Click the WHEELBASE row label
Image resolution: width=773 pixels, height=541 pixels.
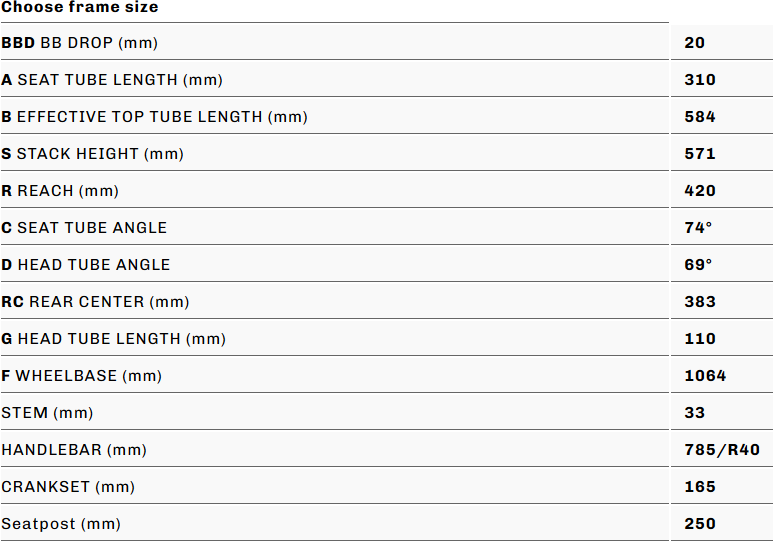tap(81, 376)
